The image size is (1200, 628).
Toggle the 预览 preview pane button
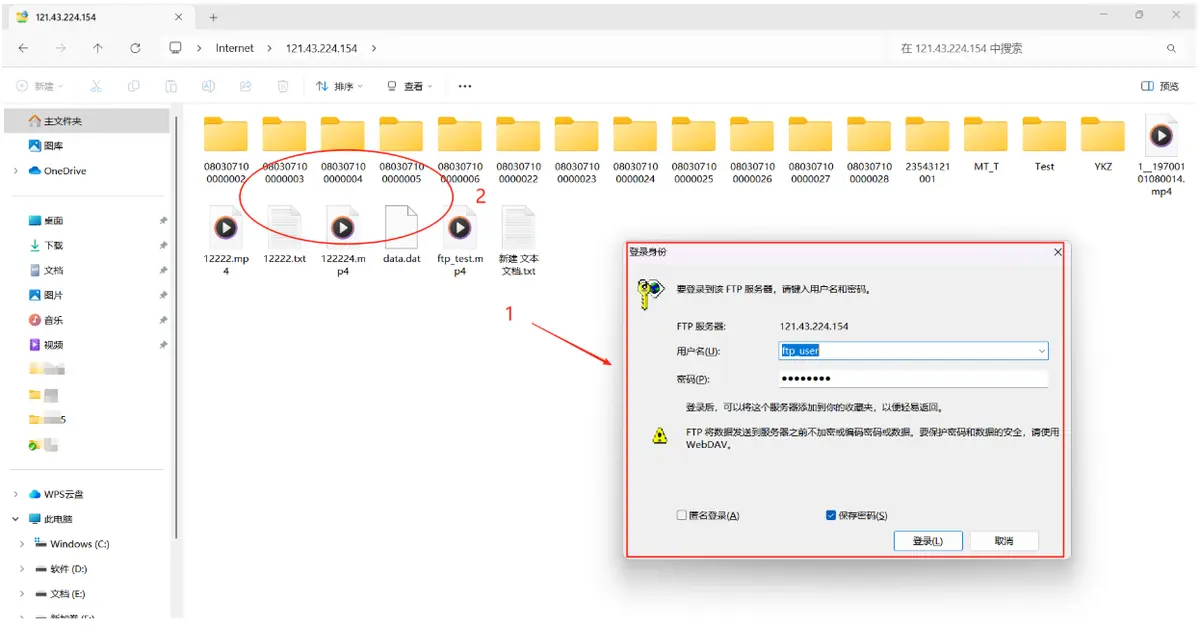click(1161, 87)
